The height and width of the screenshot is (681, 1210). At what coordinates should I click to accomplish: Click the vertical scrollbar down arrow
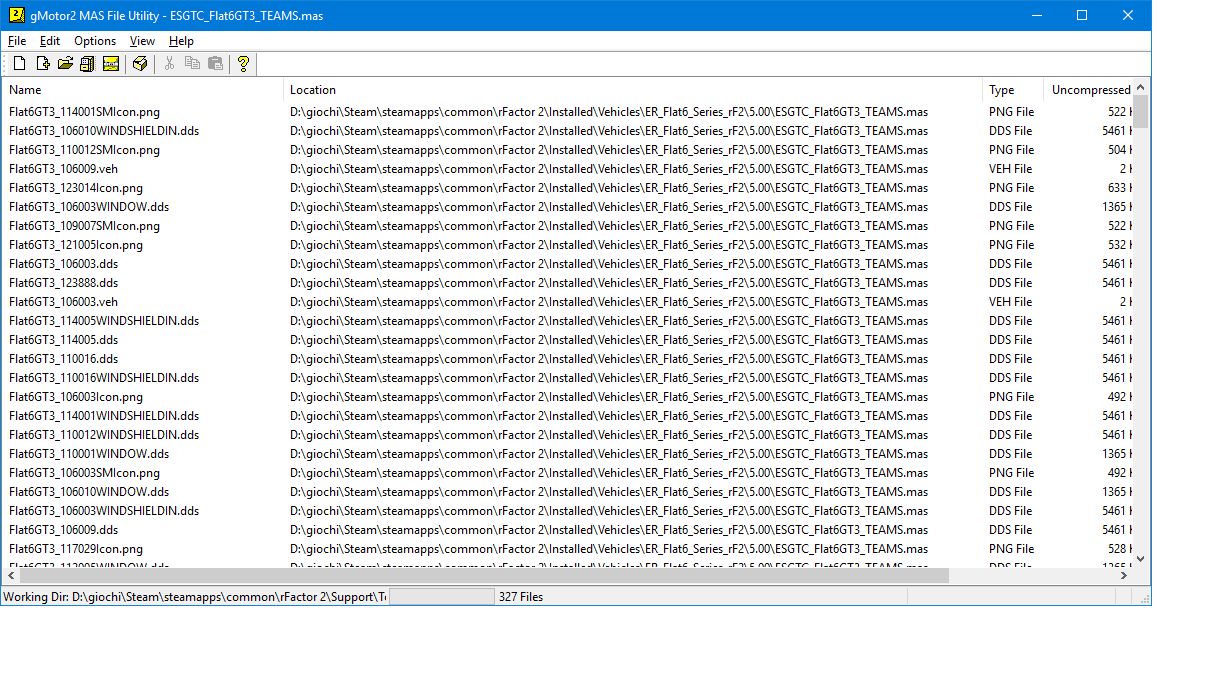point(1141,559)
